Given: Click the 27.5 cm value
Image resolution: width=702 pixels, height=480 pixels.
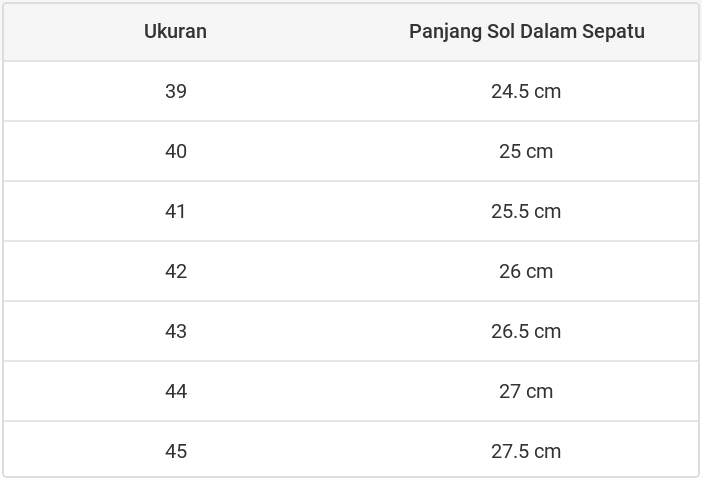Looking at the screenshot, I should click(x=526, y=451).
